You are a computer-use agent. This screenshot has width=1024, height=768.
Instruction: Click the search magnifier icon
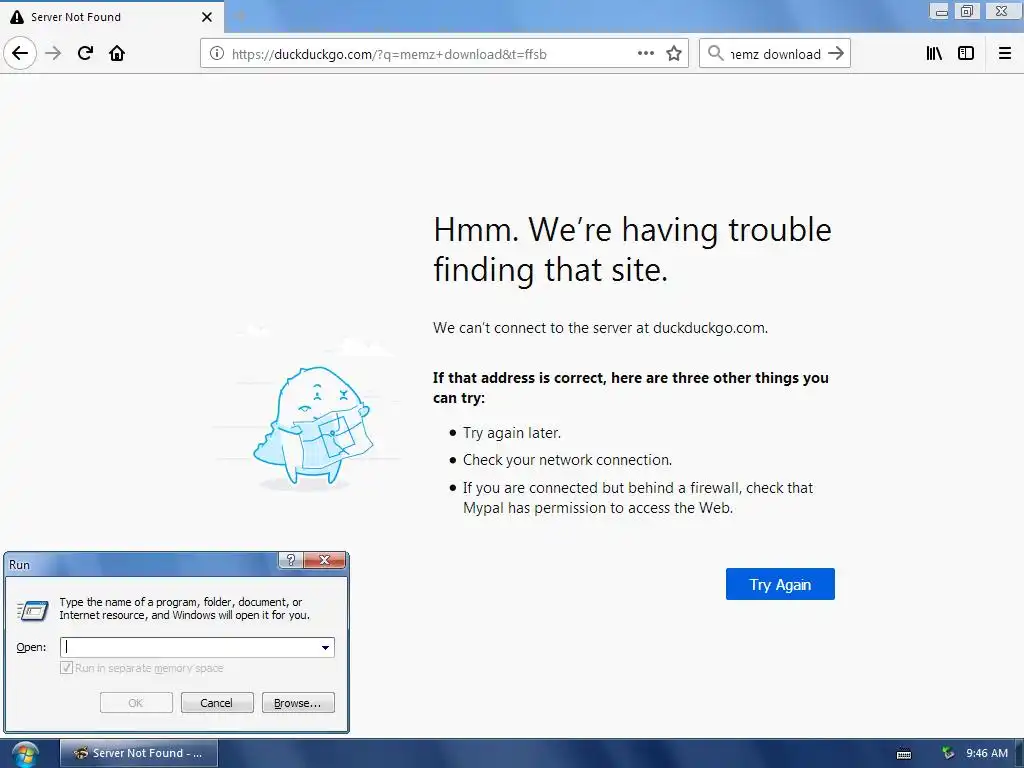[715, 54]
